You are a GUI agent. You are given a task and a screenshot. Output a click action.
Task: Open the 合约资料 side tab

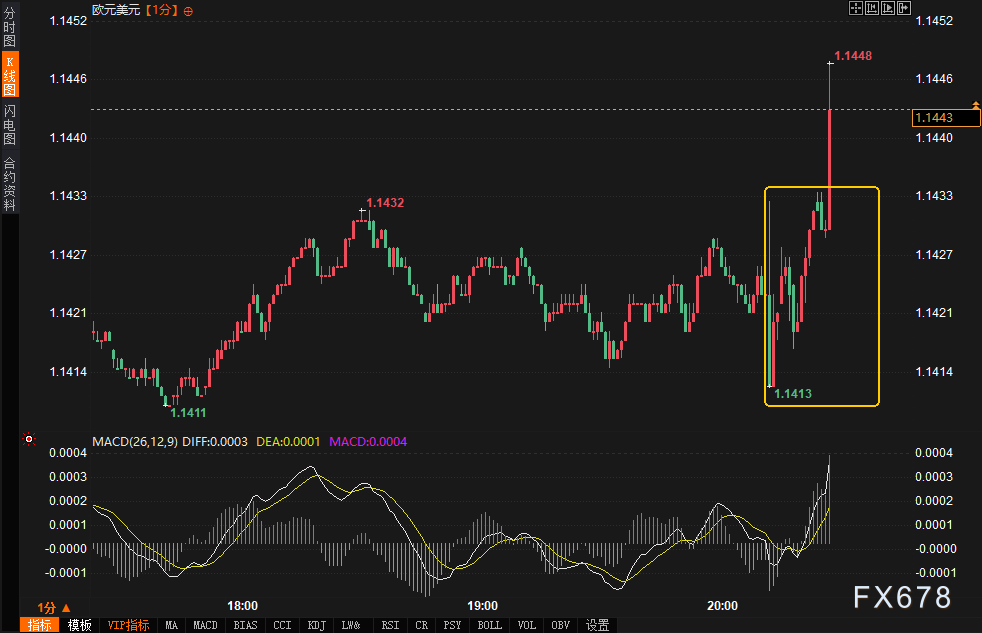(x=10, y=183)
